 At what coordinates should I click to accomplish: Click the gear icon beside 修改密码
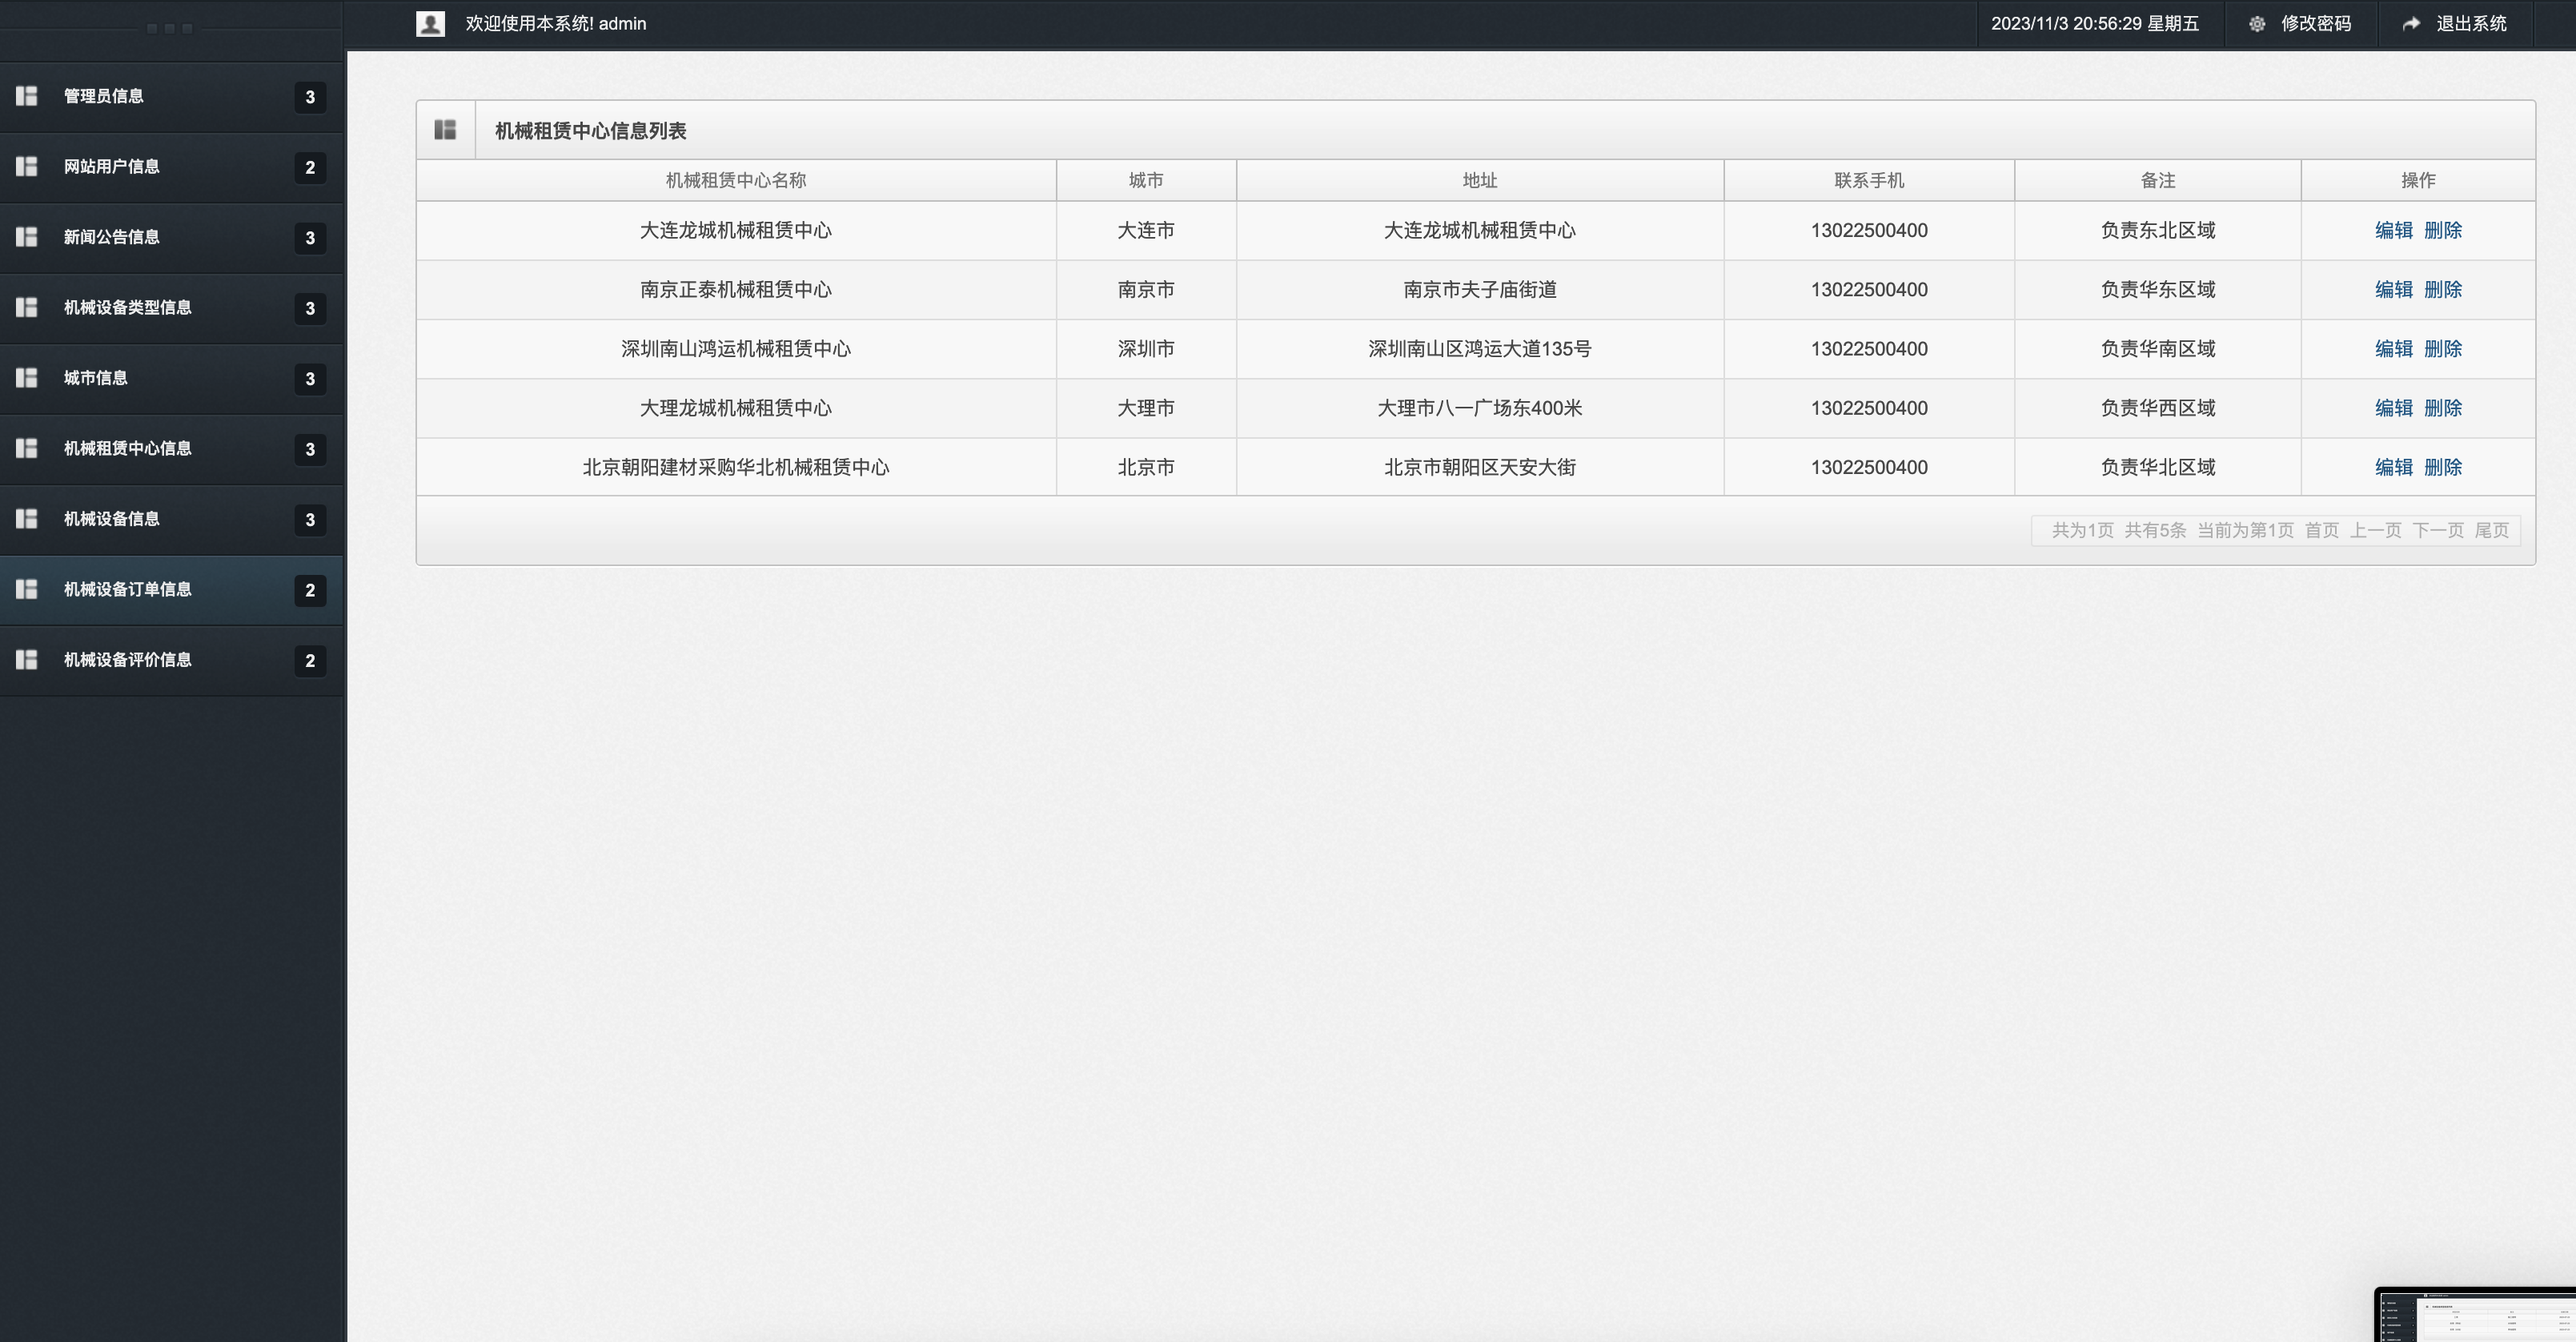pos(2257,24)
